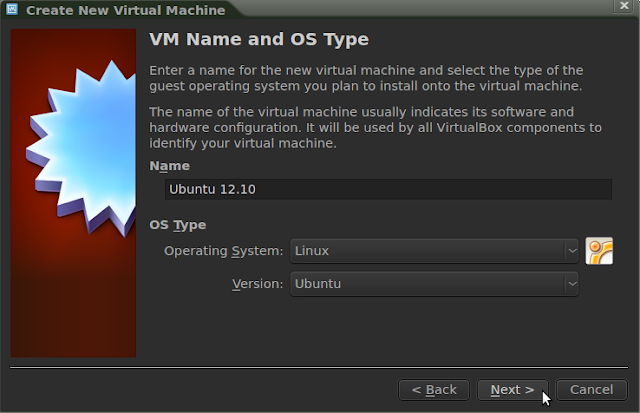Click the 'Version:' label

coord(258,284)
